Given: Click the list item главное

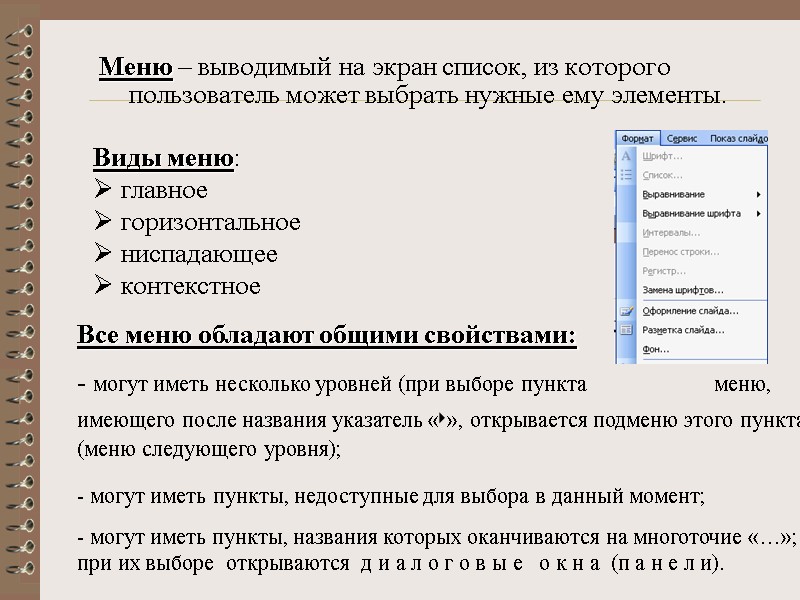Looking at the screenshot, I should click(164, 191).
